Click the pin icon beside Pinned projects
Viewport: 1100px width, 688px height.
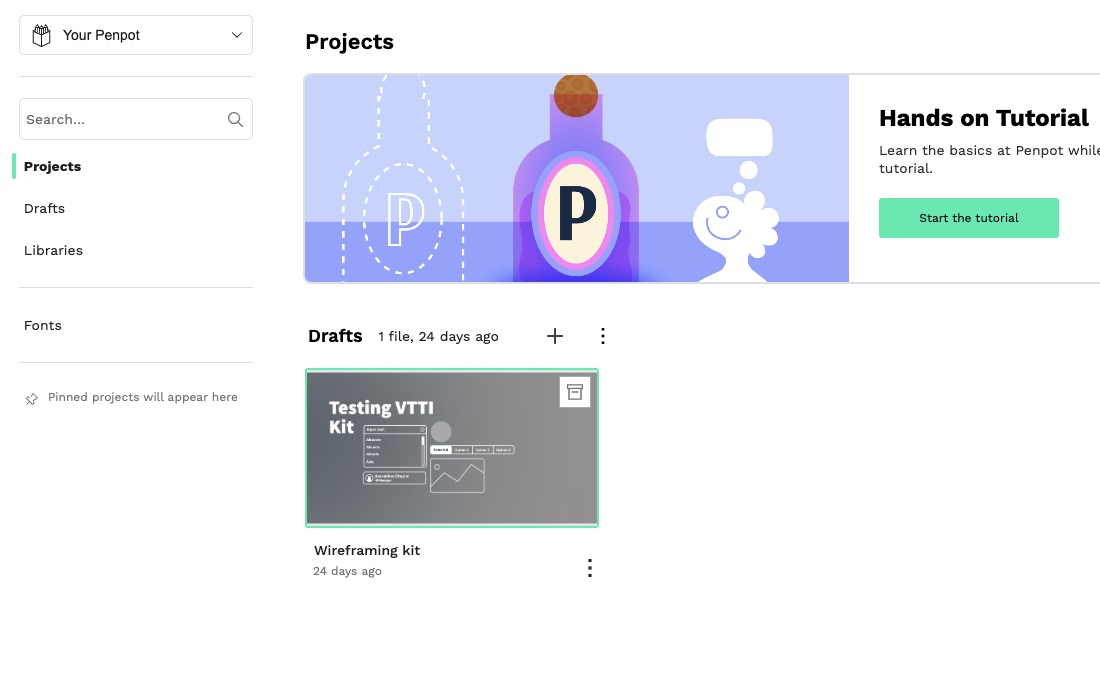click(32, 399)
